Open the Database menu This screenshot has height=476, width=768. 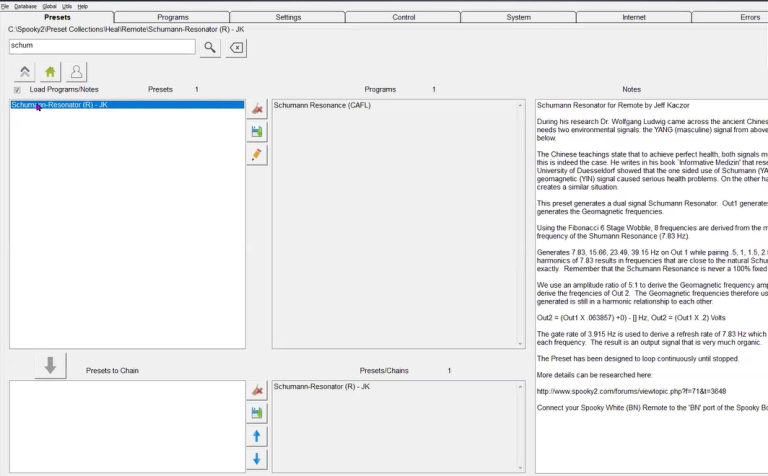tap(25, 6)
